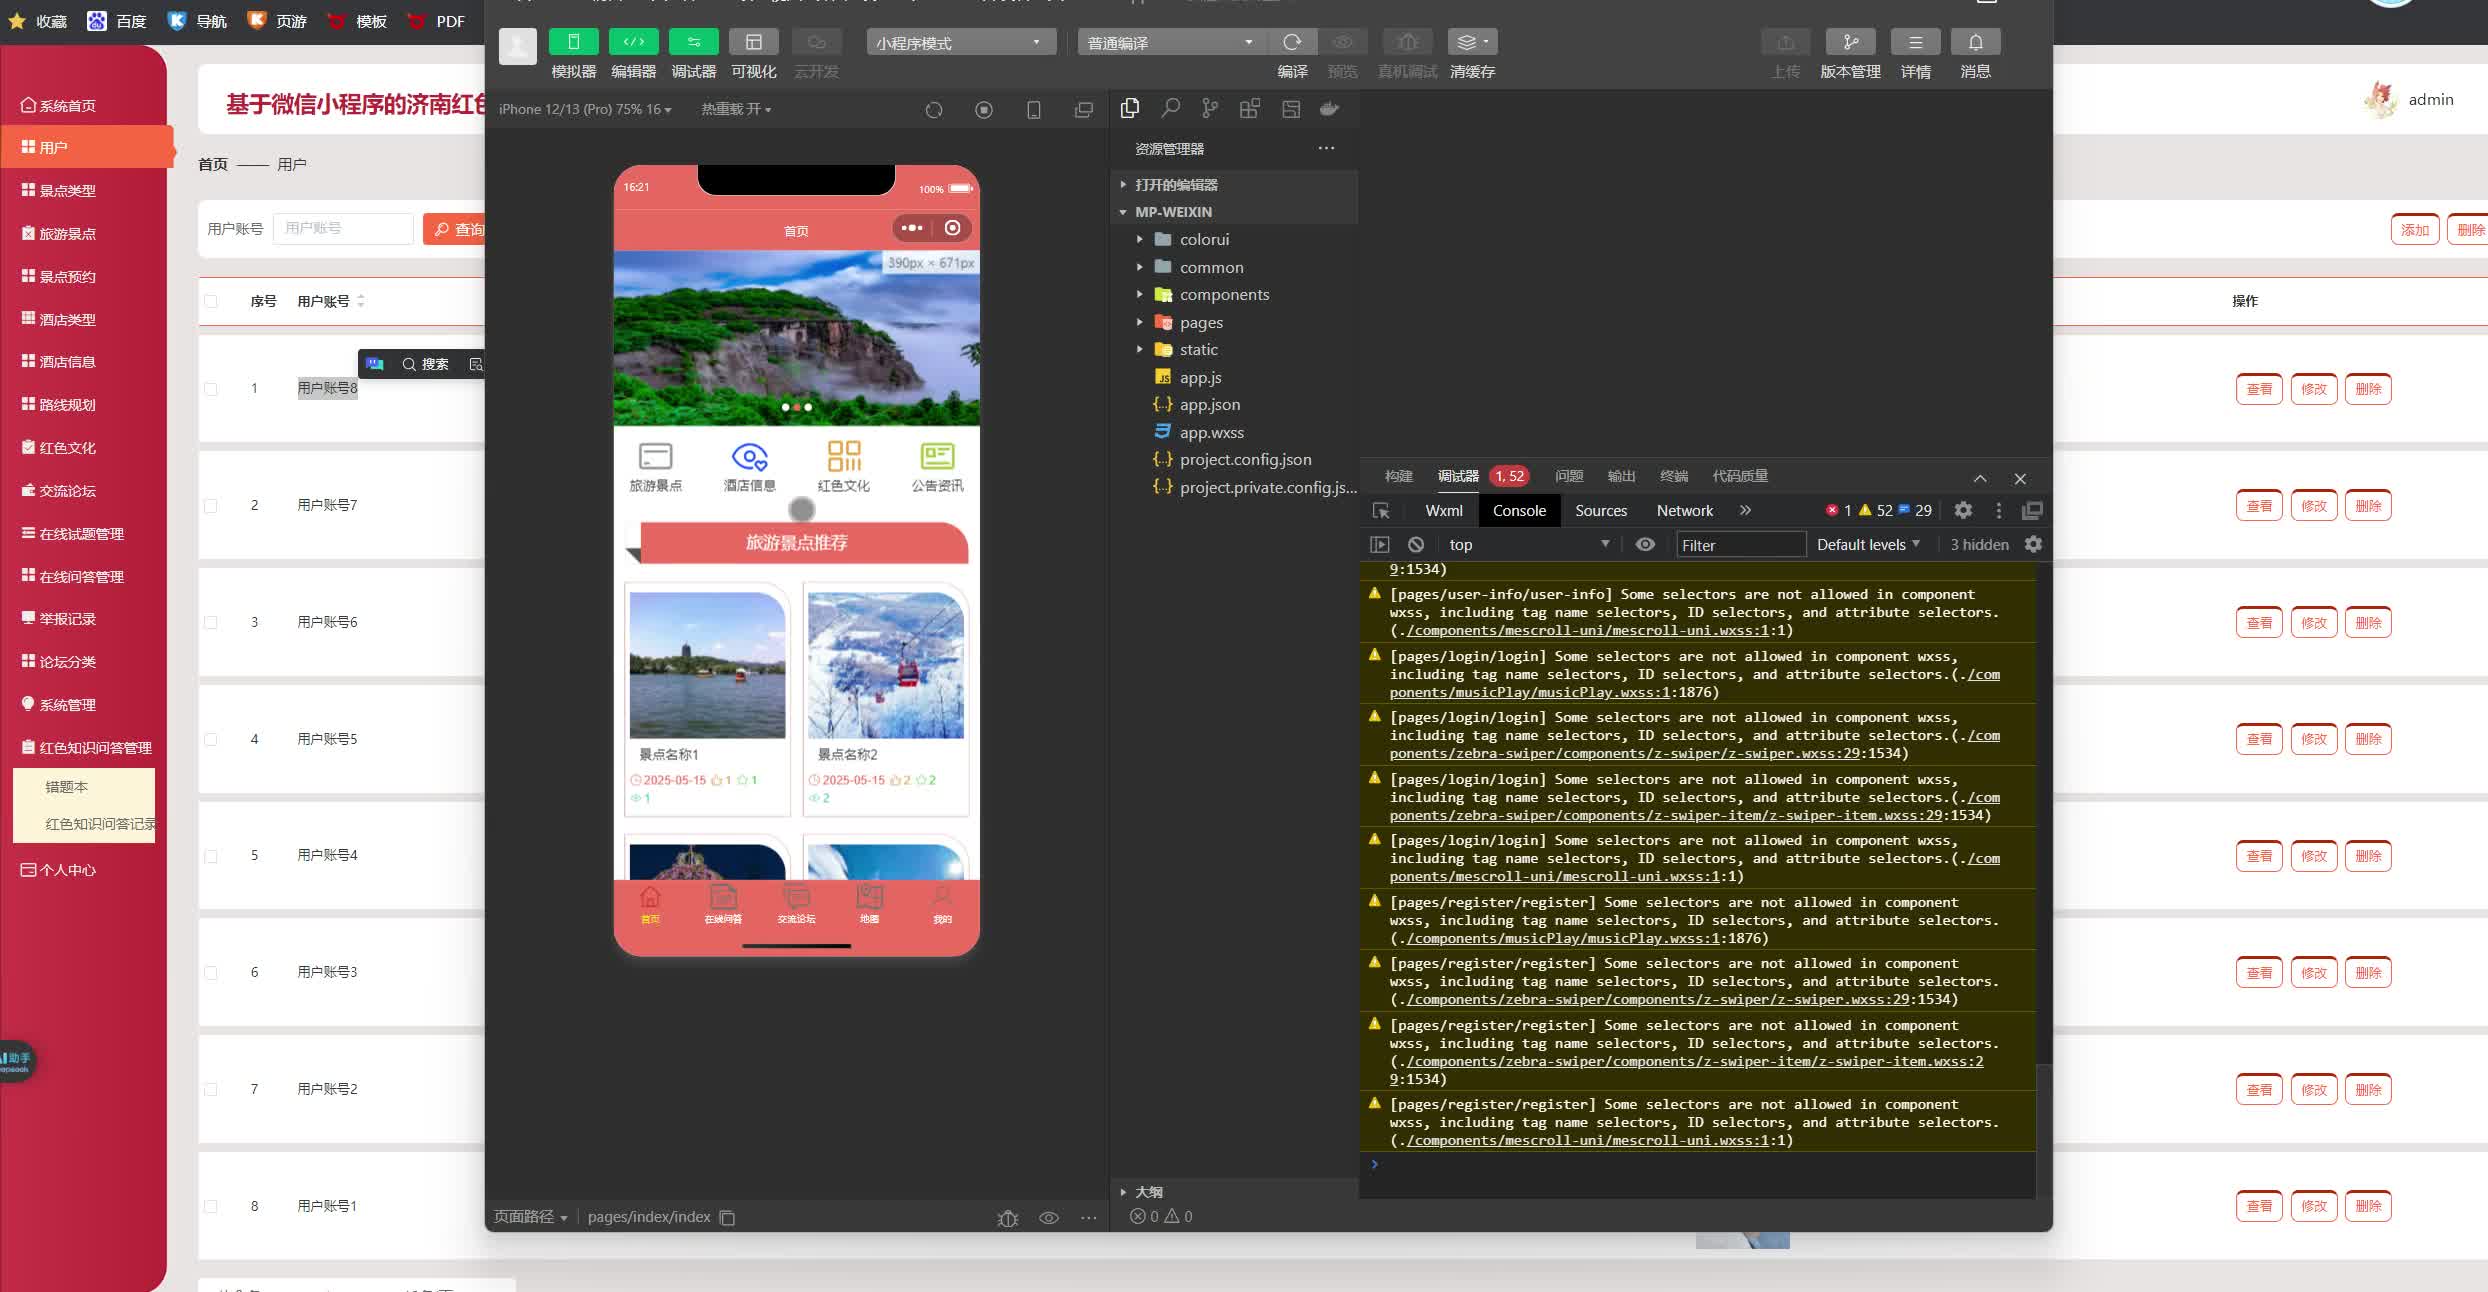Toggle the Debugger panel button
This screenshot has height=1292, width=2488.
pyautogui.click(x=693, y=42)
